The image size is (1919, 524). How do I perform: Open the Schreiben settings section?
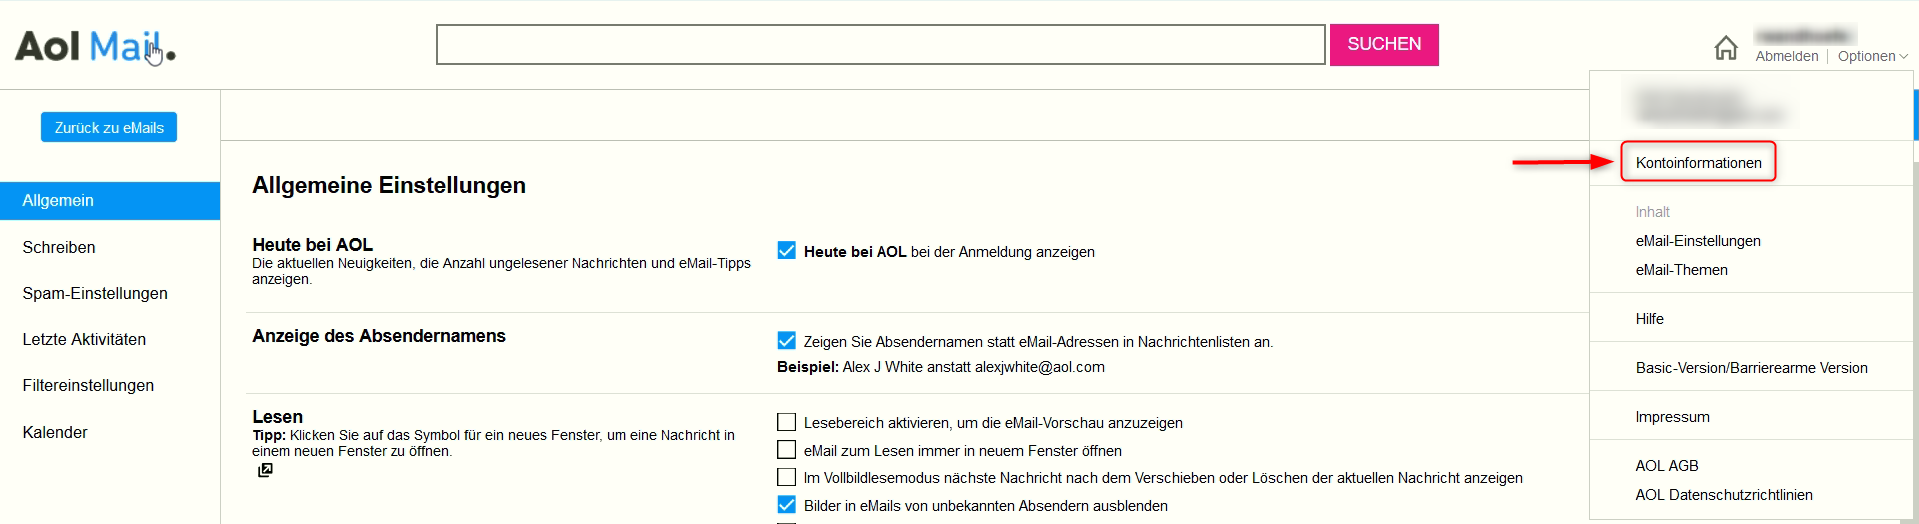coord(59,247)
